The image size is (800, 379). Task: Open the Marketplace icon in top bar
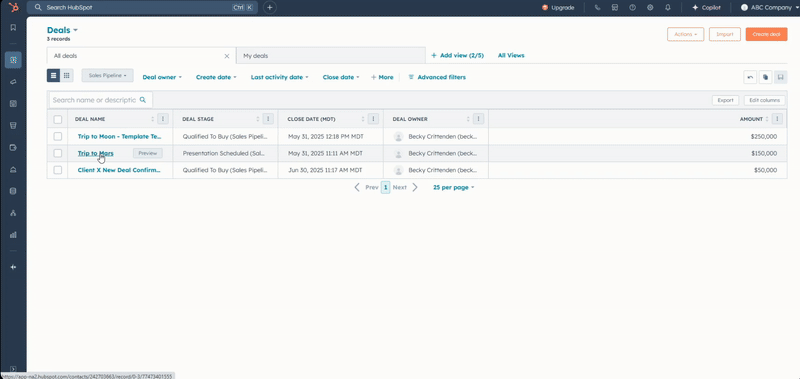(x=615, y=8)
